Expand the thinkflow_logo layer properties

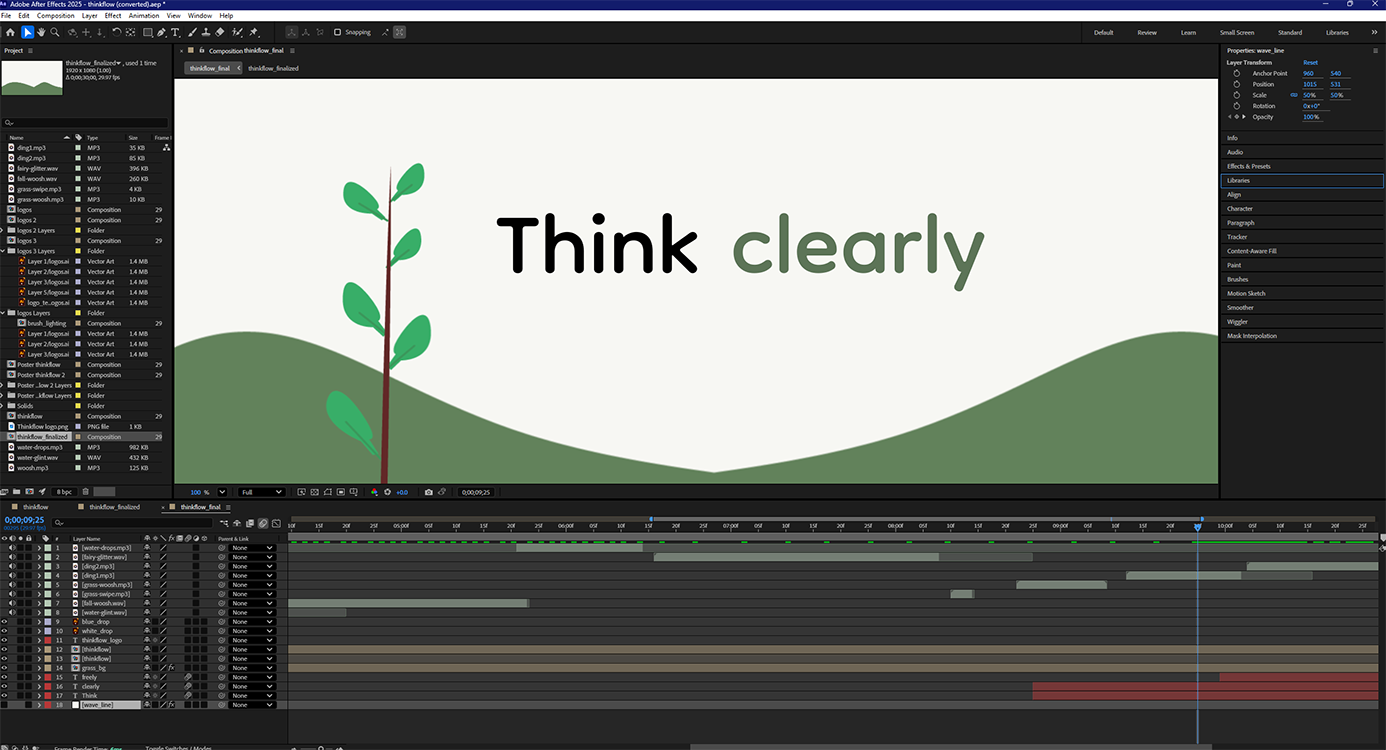(39, 640)
